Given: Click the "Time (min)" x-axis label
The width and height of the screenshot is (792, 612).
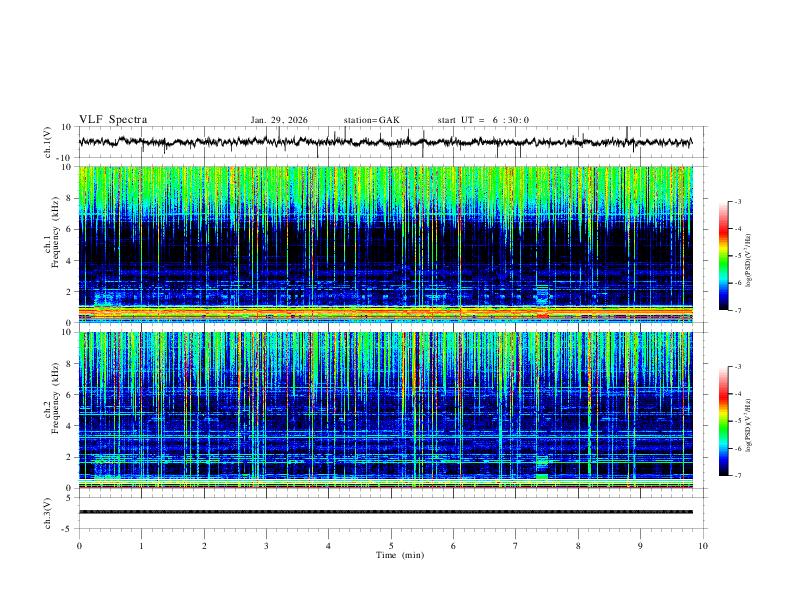Looking at the screenshot, I should pyautogui.click(x=400, y=555).
